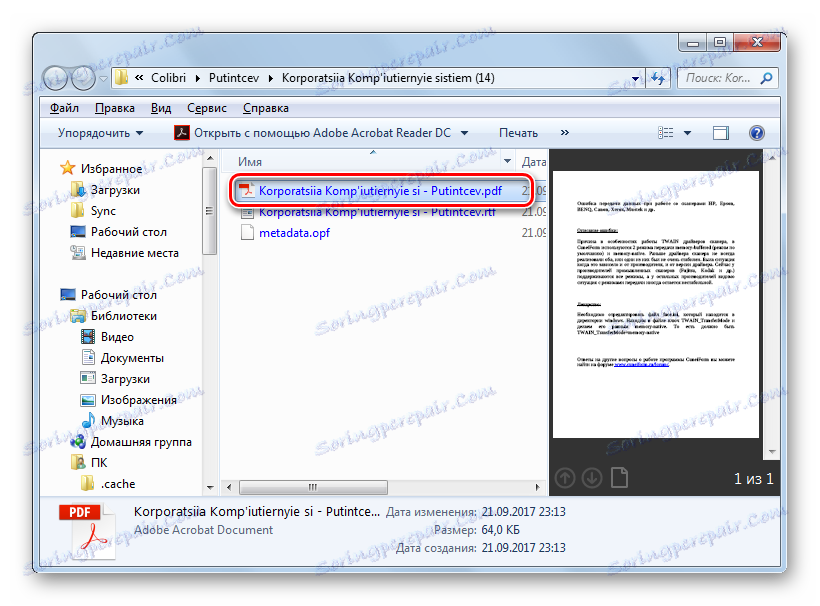This screenshot has width=820, height=606.
Task: Click the metadata.opf blank file icon
Action: 247,233
